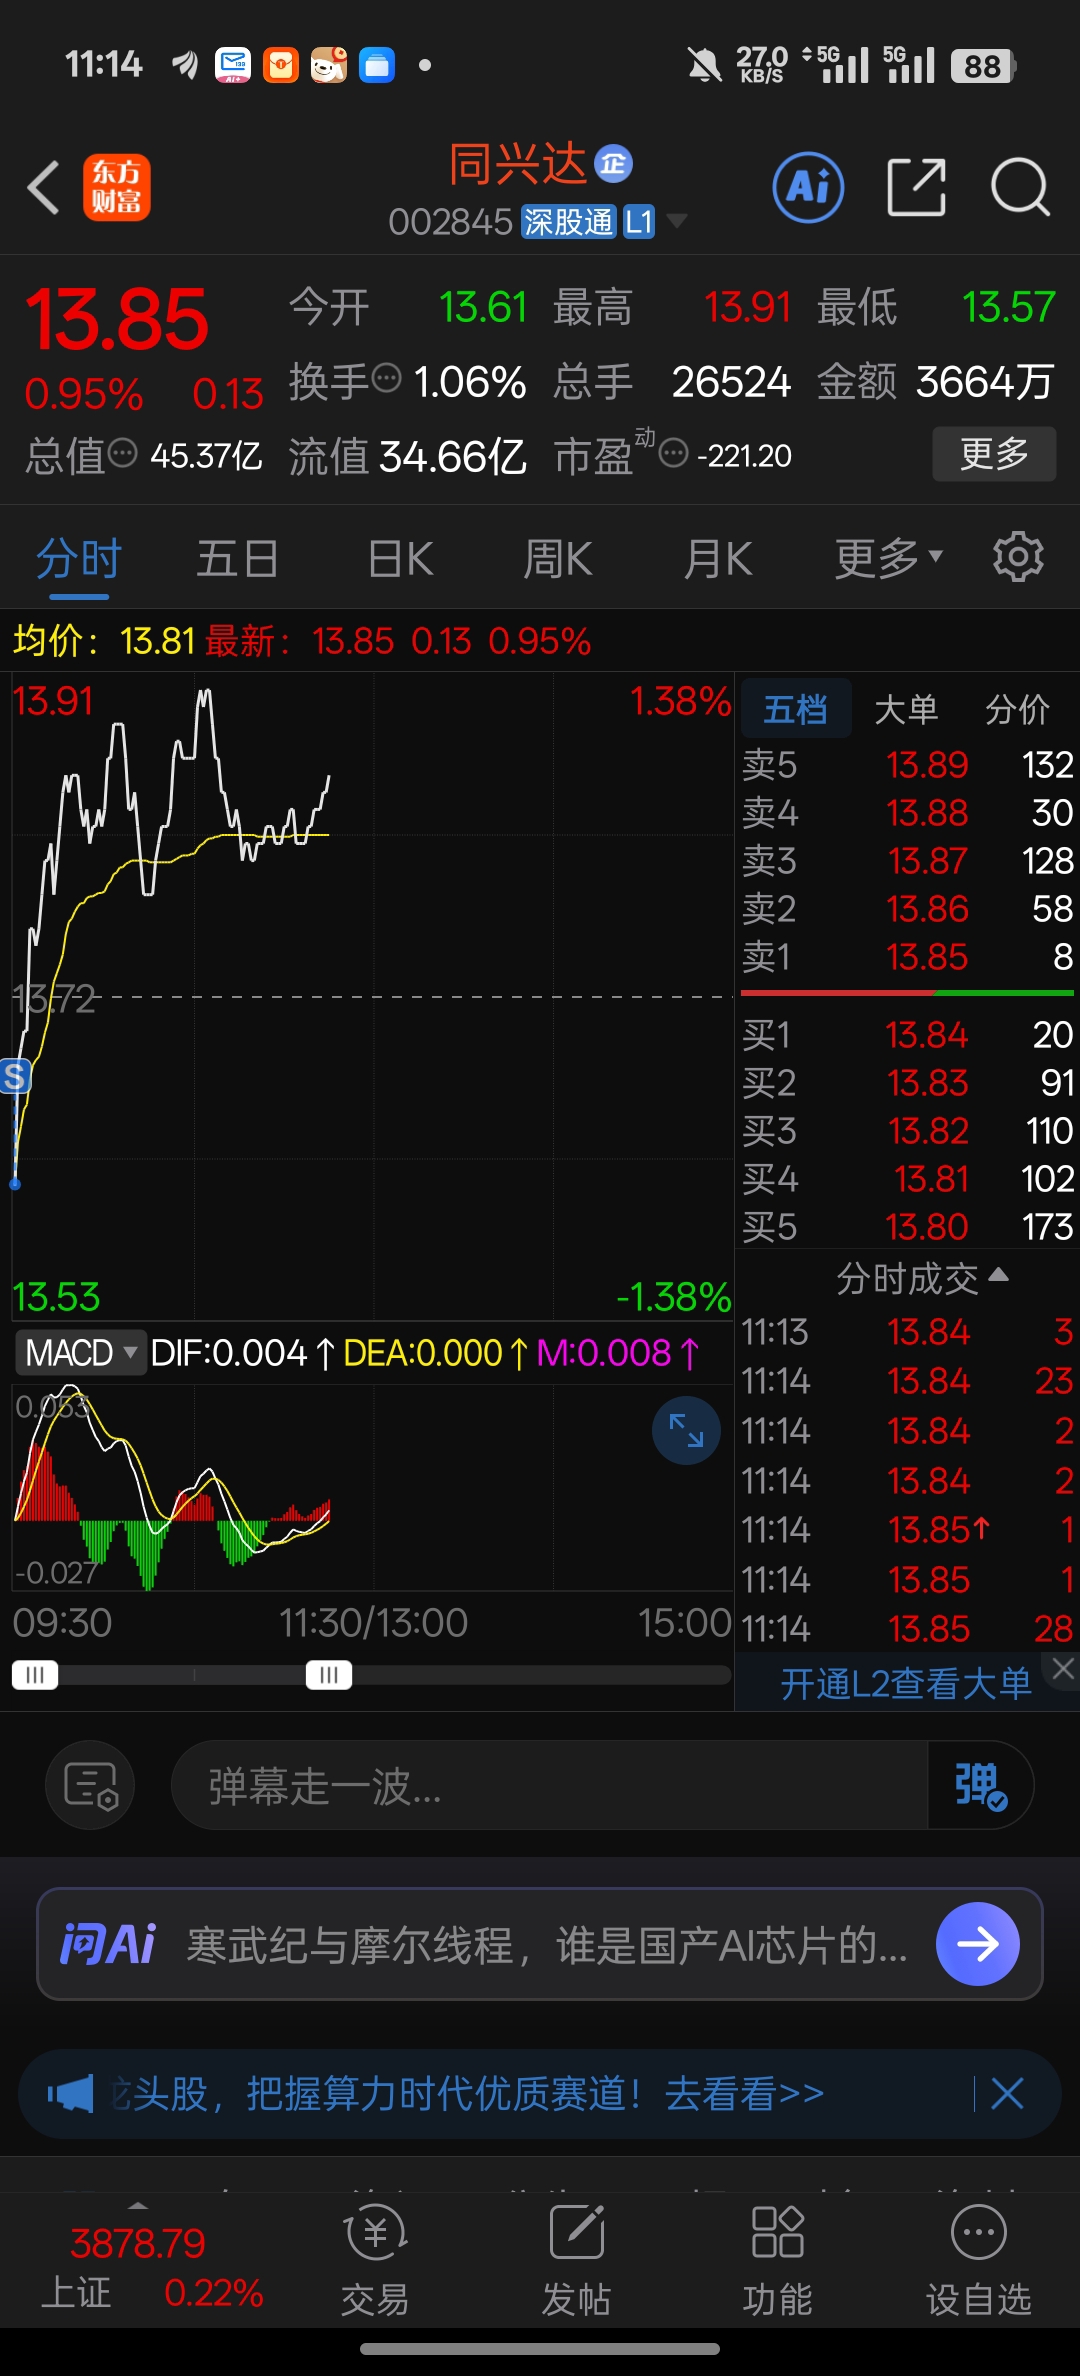Tap the L1 level badge

[639, 222]
